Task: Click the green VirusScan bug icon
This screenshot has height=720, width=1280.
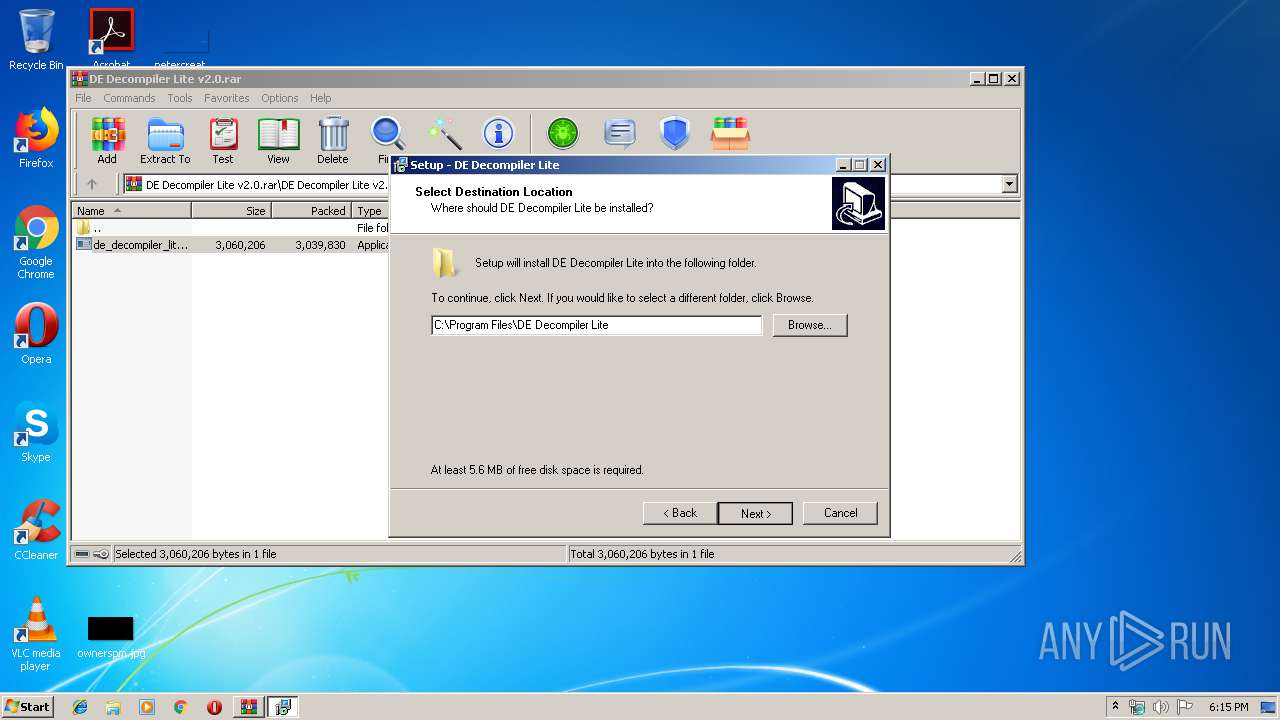Action: (x=563, y=133)
